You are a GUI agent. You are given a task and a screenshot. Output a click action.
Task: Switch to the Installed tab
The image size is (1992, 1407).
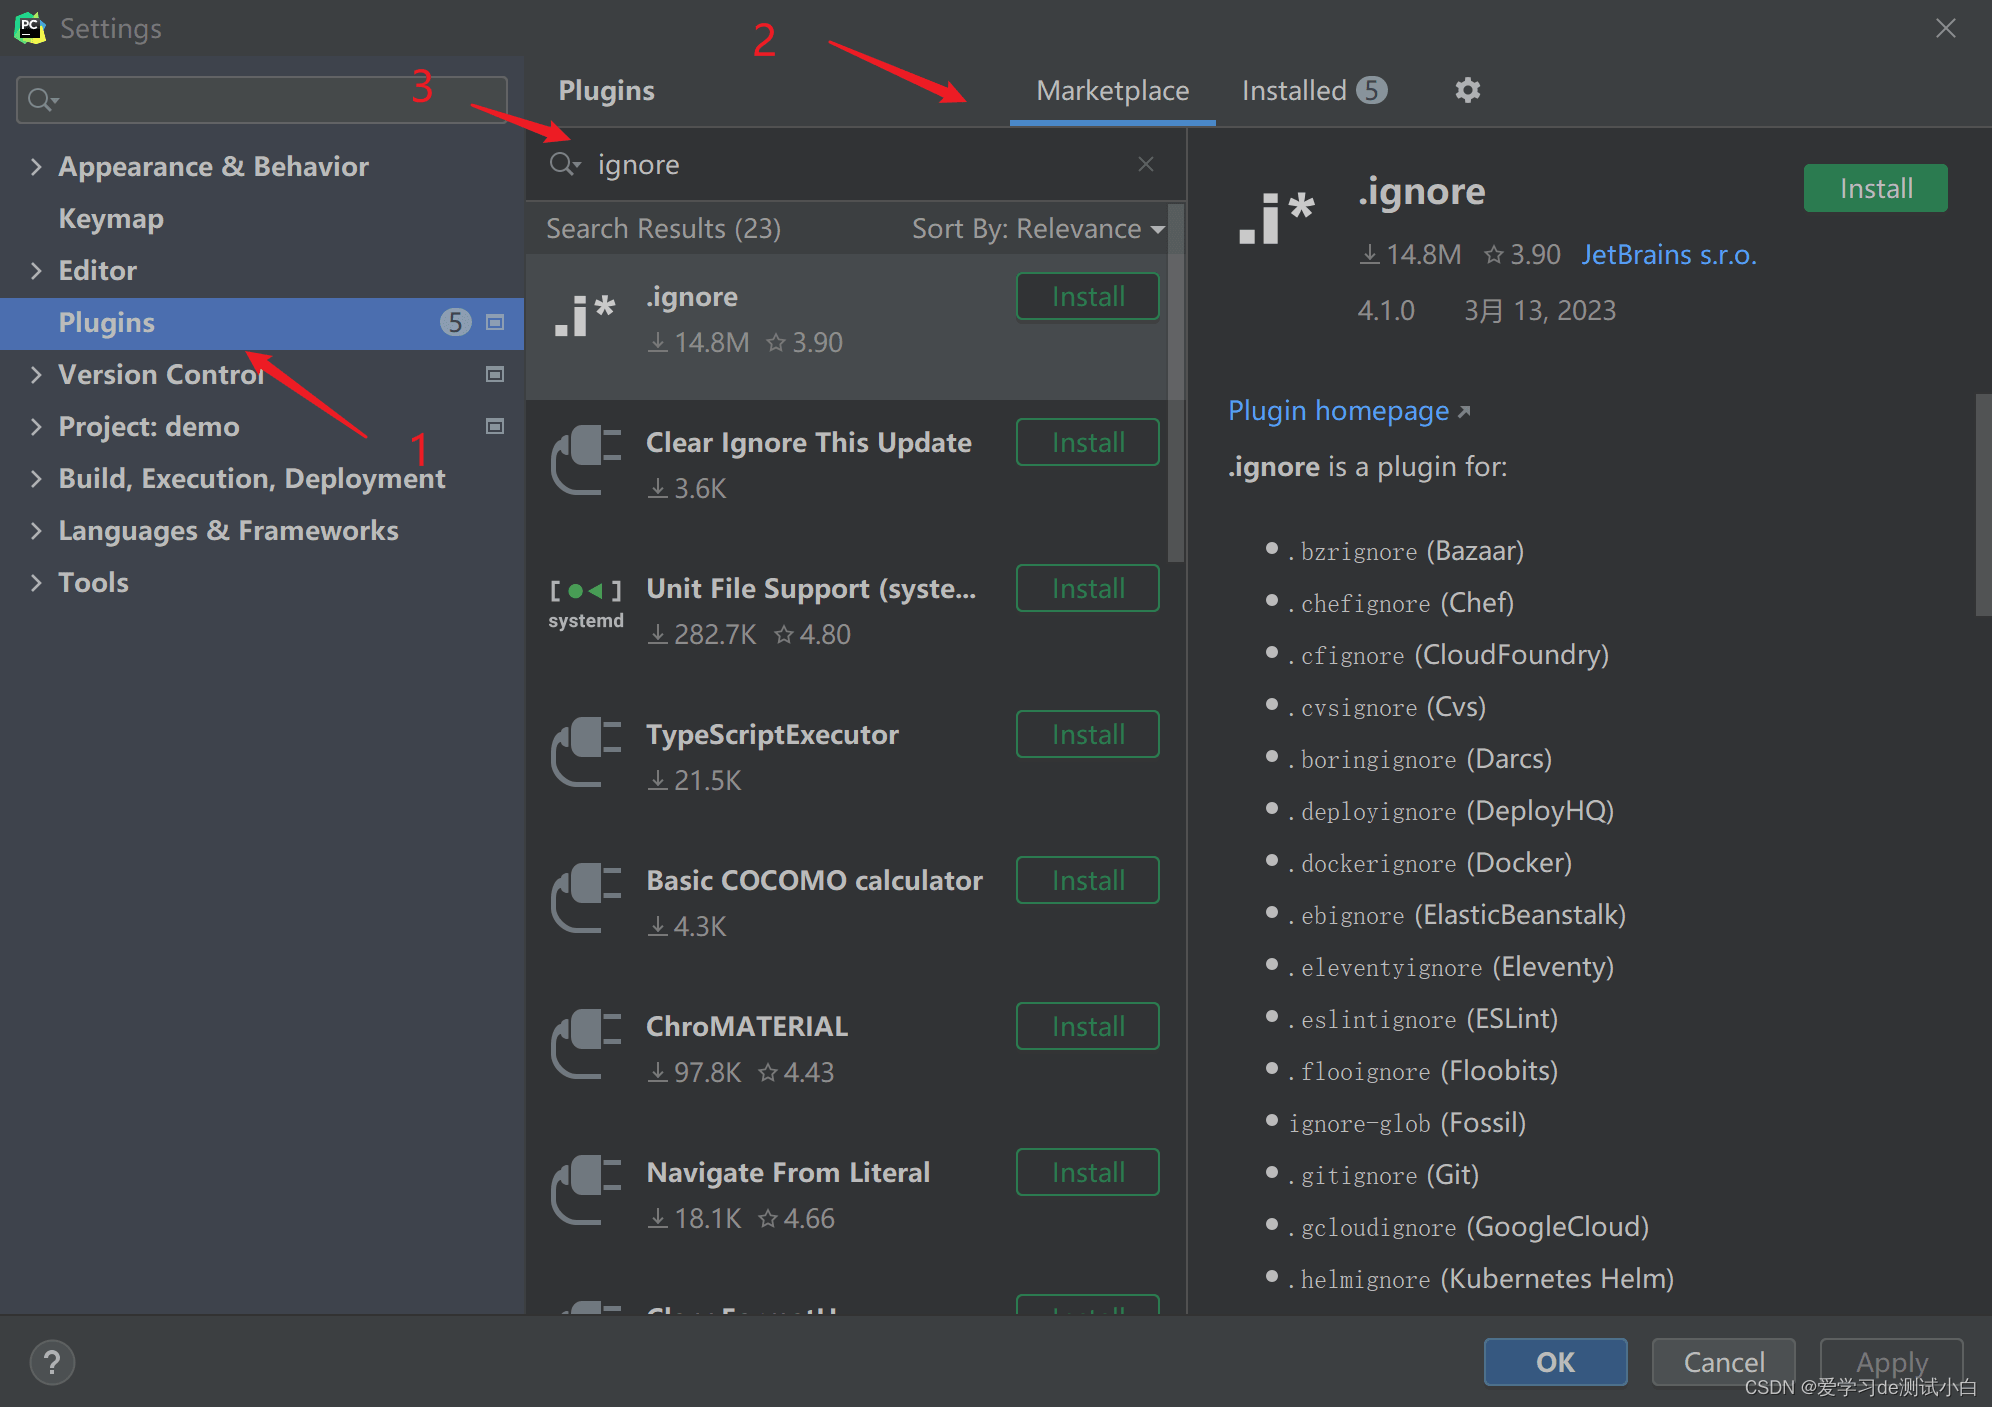click(1314, 91)
